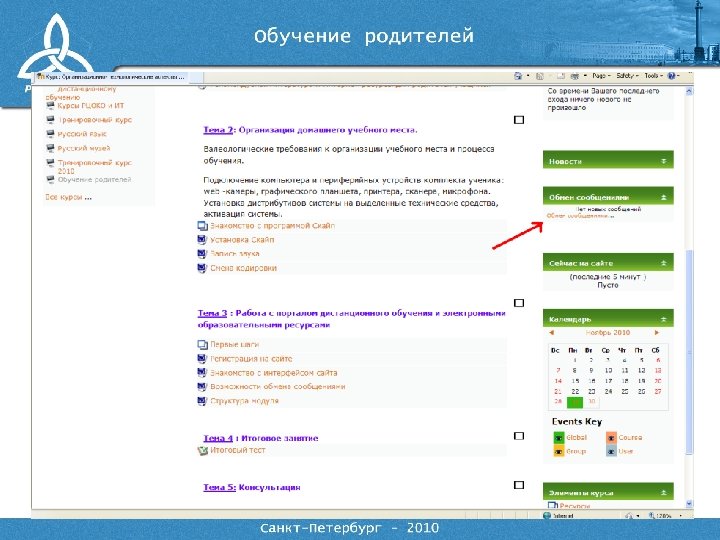Open 'Ноябрь 2010' month link in calendar
Screen dimensions: 720x540
pos(608,332)
